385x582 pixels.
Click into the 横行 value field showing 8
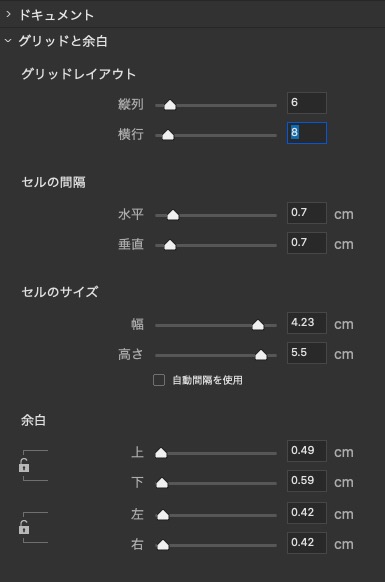click(307, 133)
